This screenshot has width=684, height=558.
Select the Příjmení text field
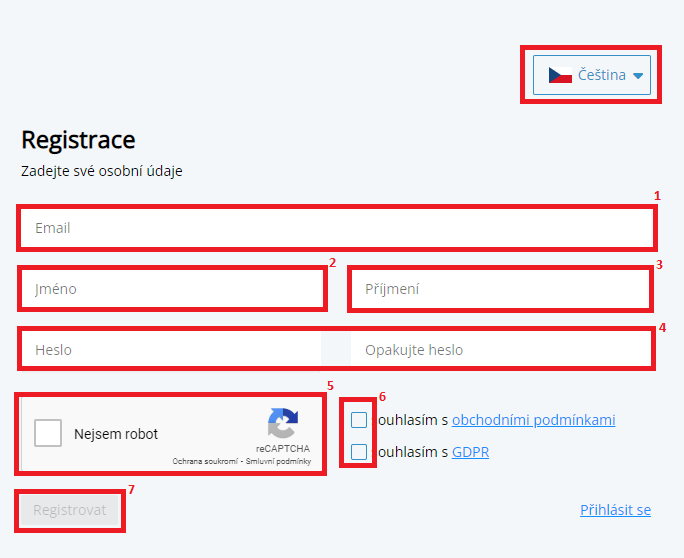[500, 289]
